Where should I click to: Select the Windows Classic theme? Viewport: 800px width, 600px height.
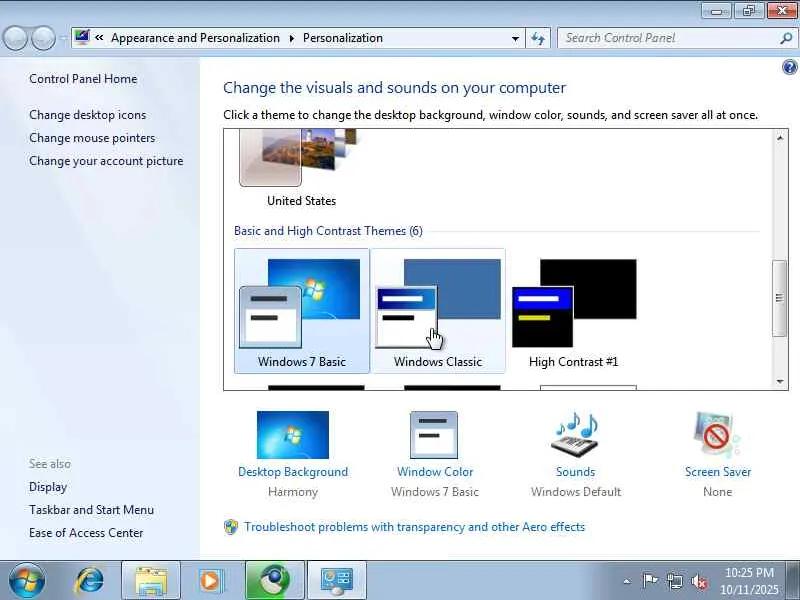click(x=438, y=311)
